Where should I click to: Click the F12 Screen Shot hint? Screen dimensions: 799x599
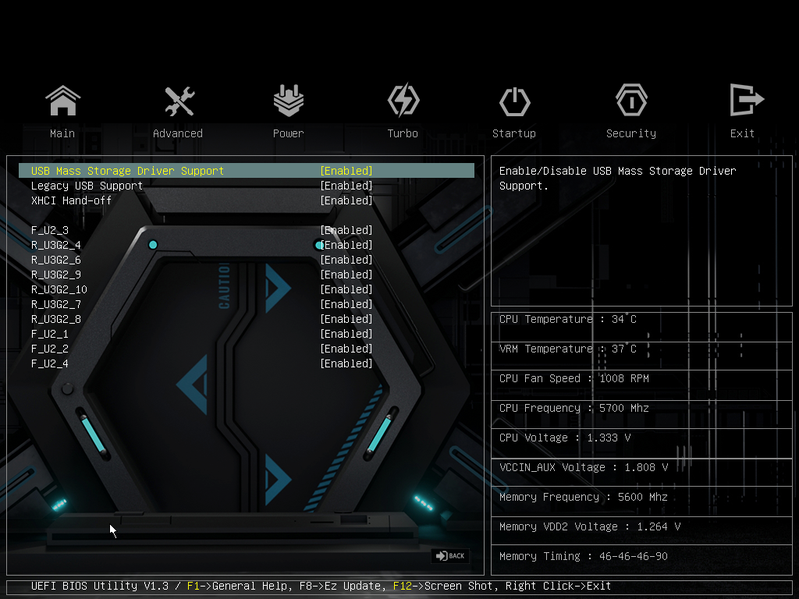444,586
